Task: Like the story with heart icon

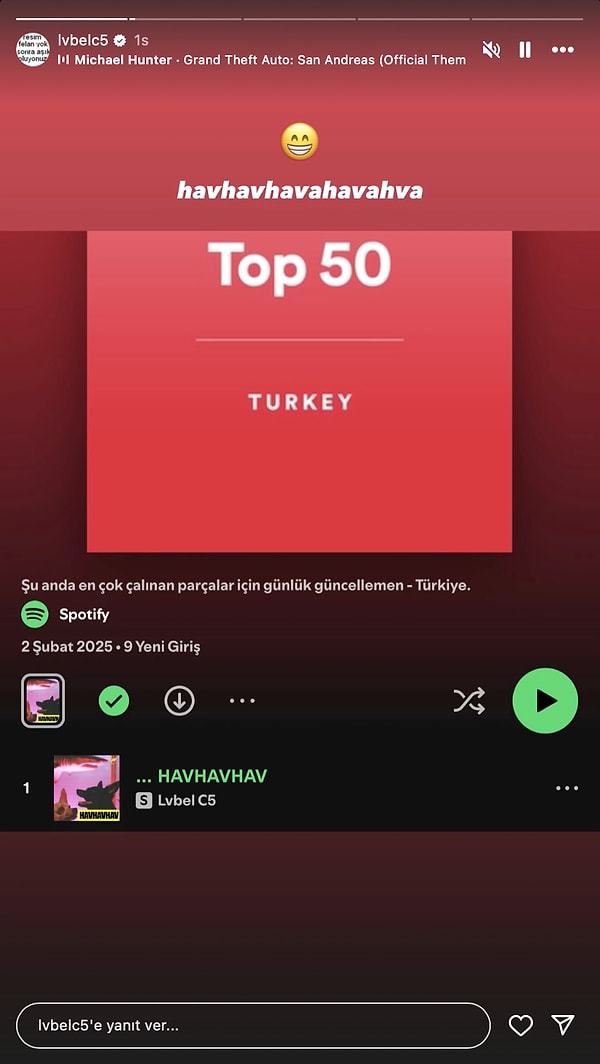Action: coord(521,1025)
